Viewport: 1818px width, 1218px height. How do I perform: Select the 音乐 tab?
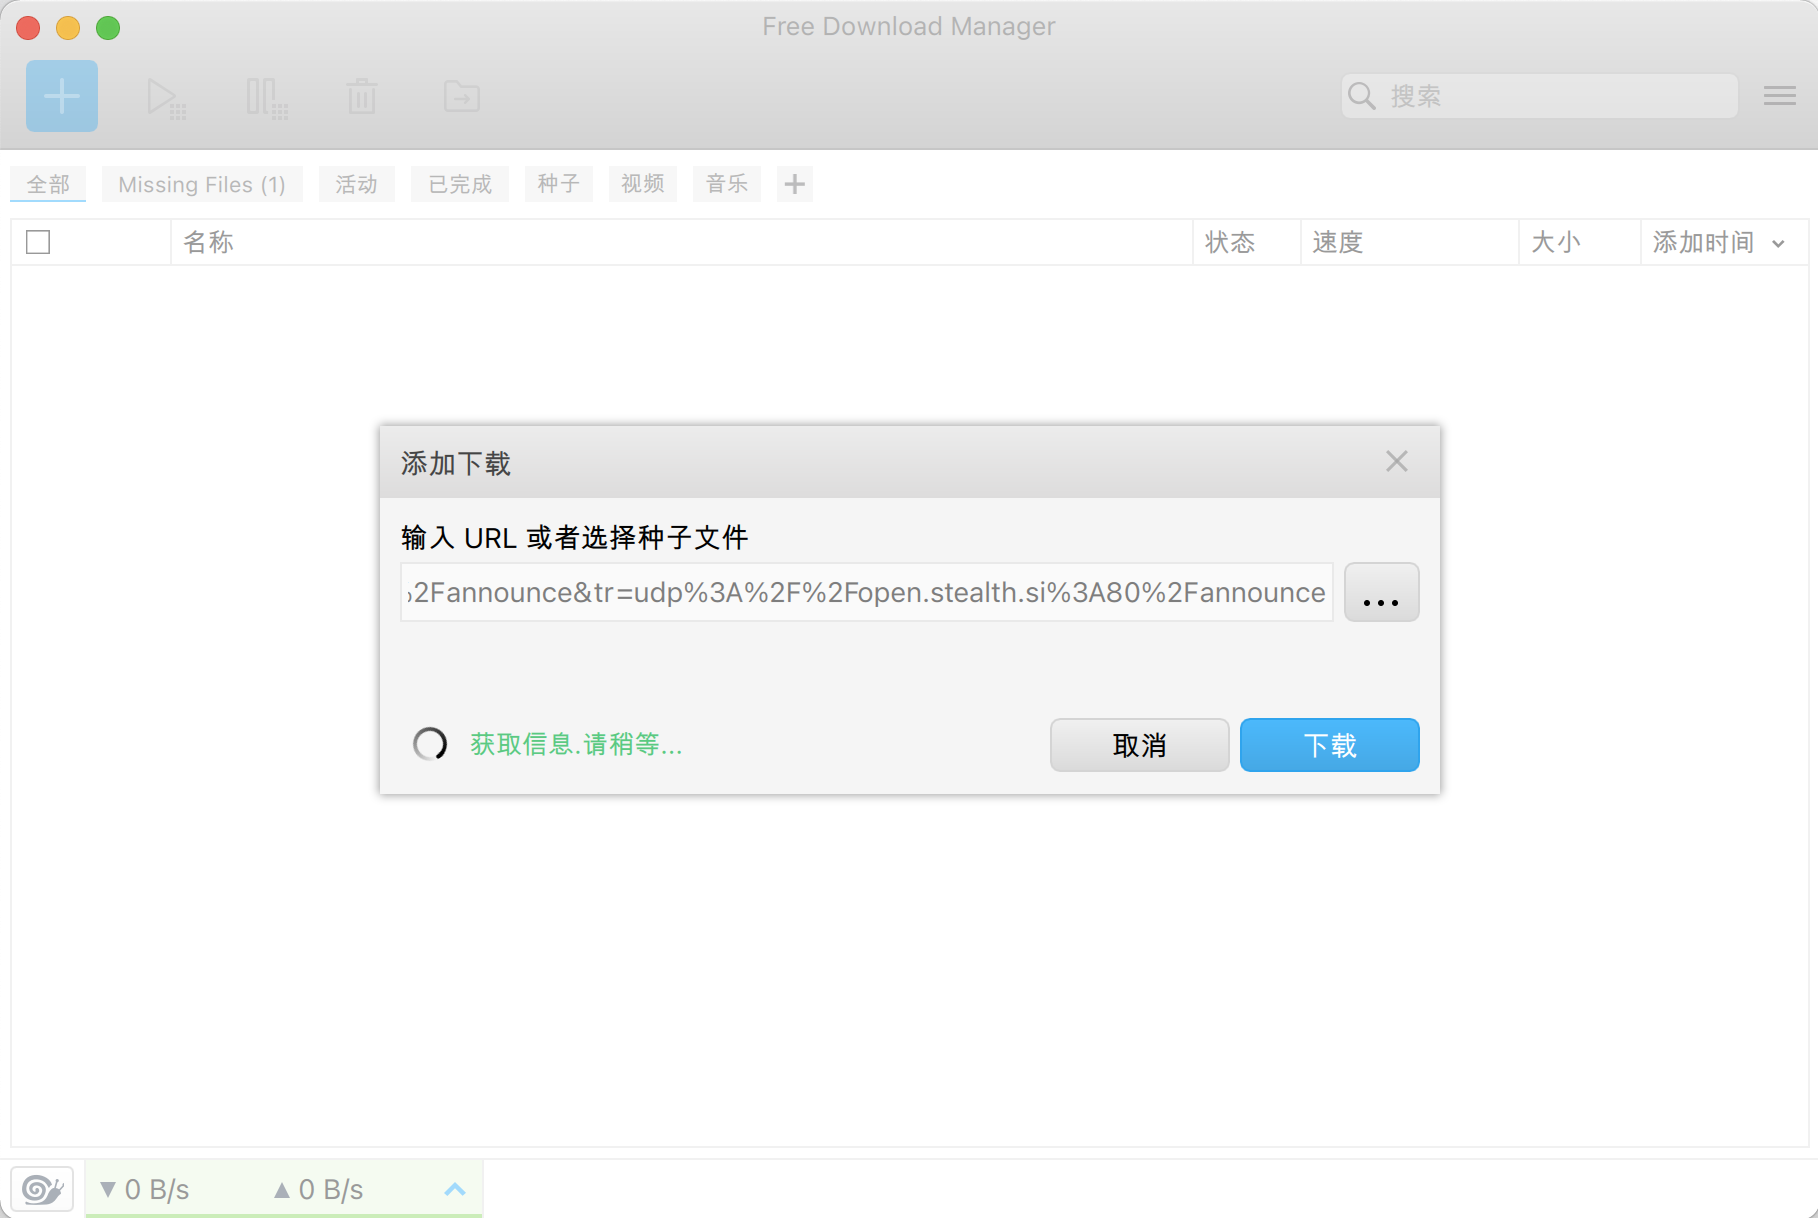[727, 184]
